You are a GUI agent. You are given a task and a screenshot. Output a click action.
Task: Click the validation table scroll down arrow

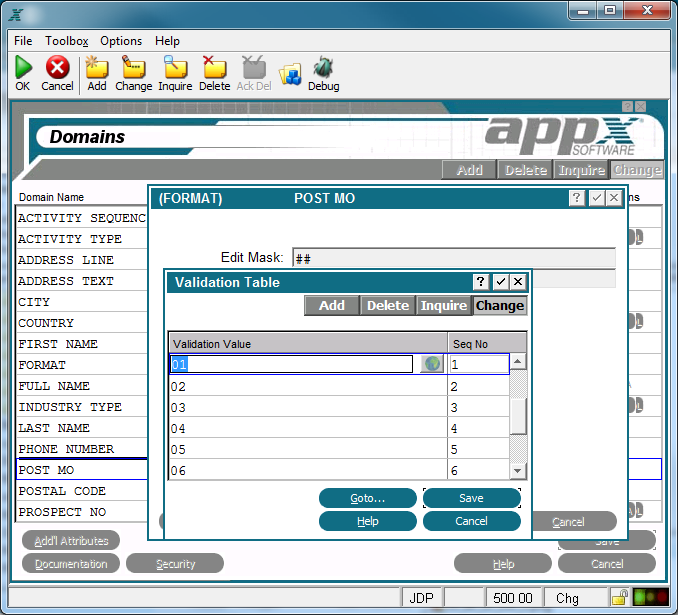[x=518, y=471]
